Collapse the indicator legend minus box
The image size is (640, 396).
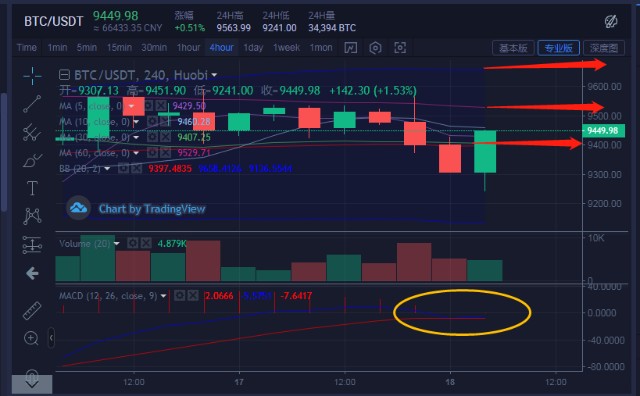[x=64, y=75]
